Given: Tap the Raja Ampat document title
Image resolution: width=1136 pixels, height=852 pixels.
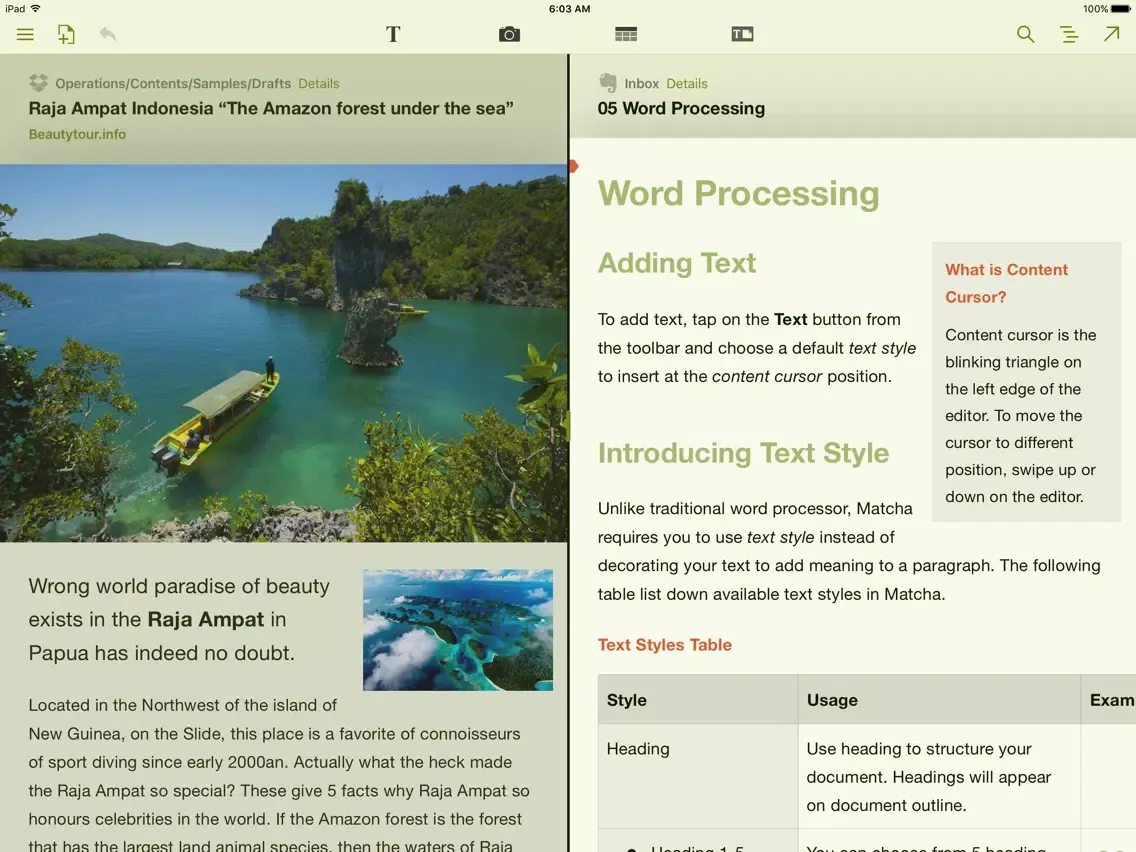Looking at the screenshot, I should [x=271, y=109].
